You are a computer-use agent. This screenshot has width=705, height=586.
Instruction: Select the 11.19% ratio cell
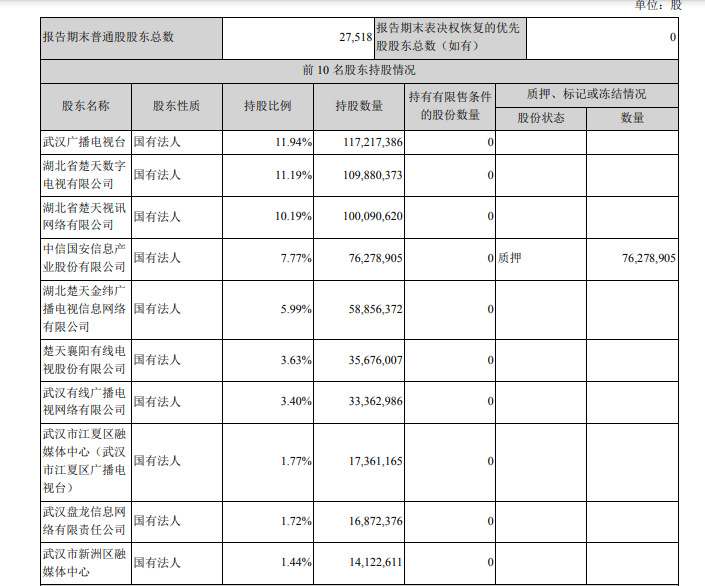pos(293,175)
